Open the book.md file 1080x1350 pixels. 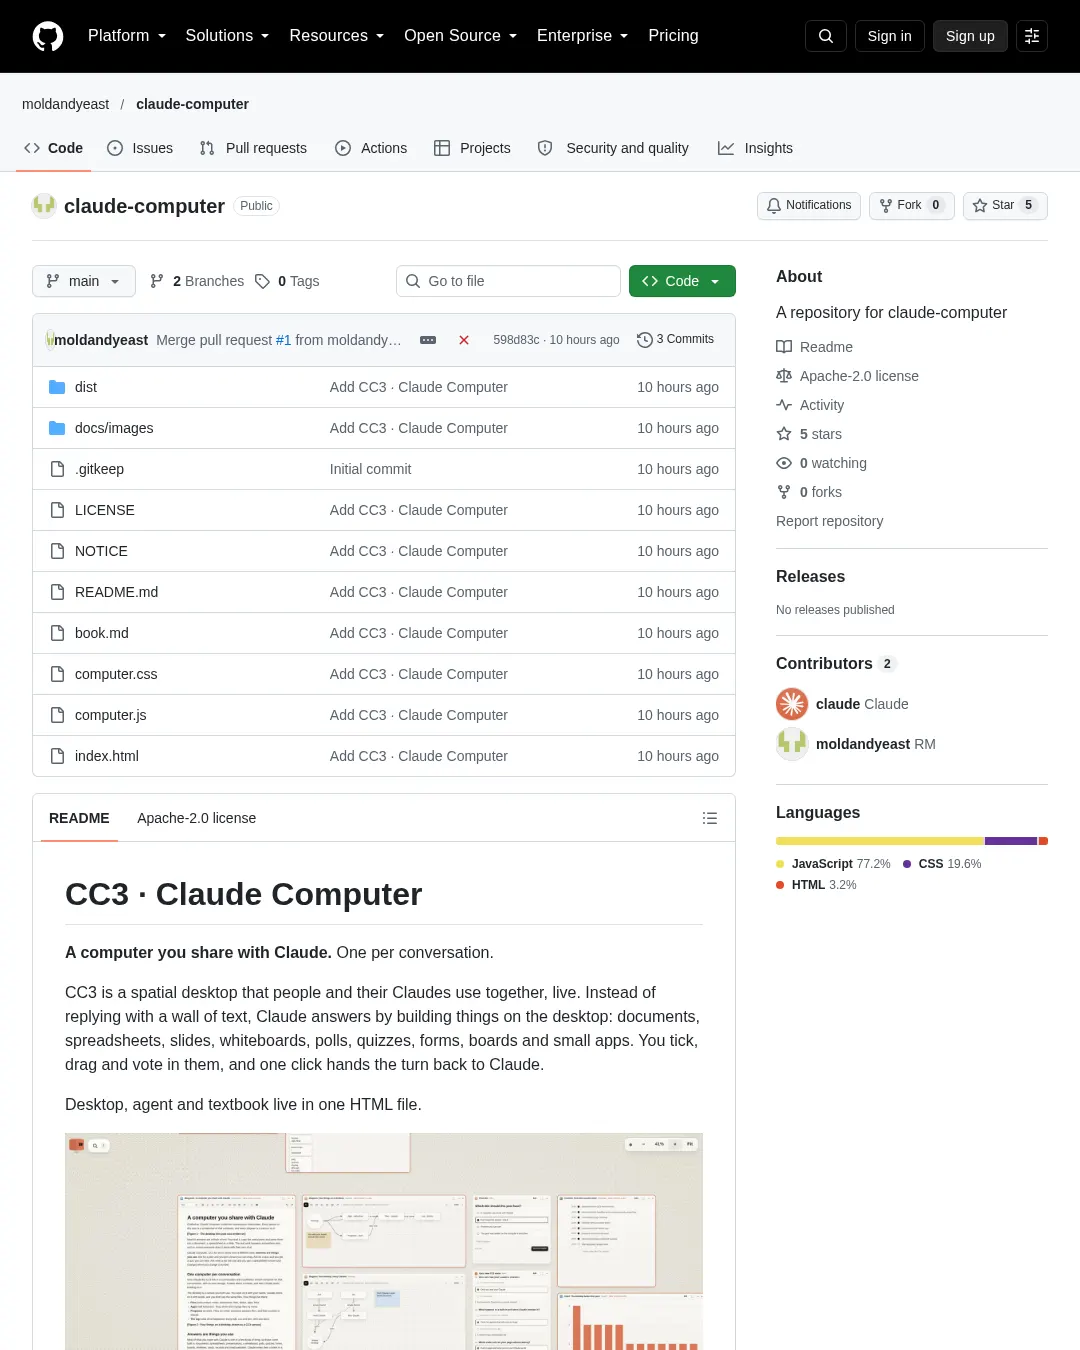point(102,633)
